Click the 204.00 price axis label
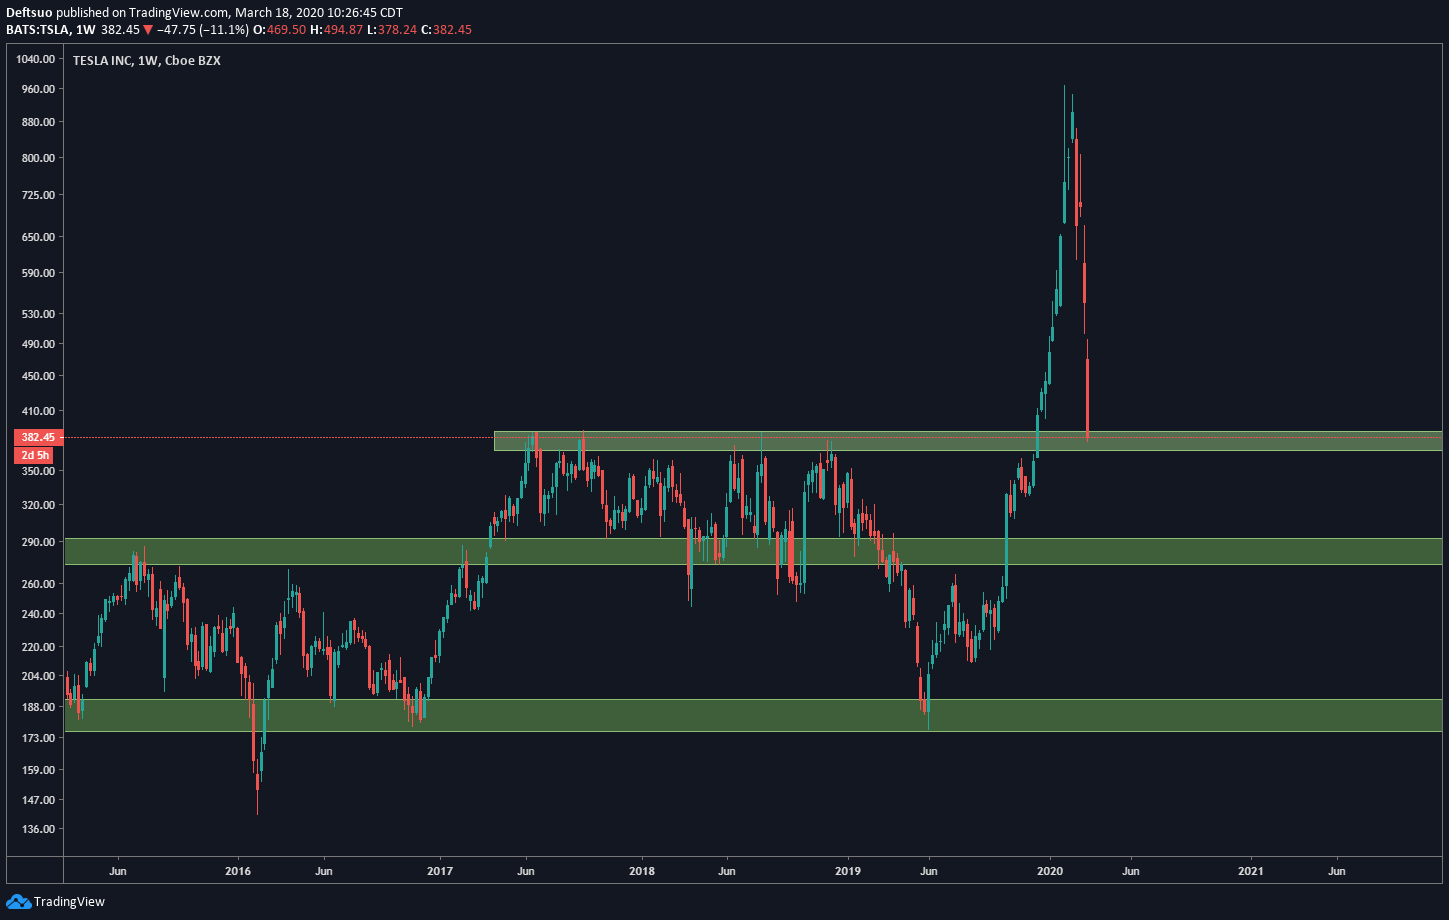This screenshot has height=920, width=1449. [36, 676]
